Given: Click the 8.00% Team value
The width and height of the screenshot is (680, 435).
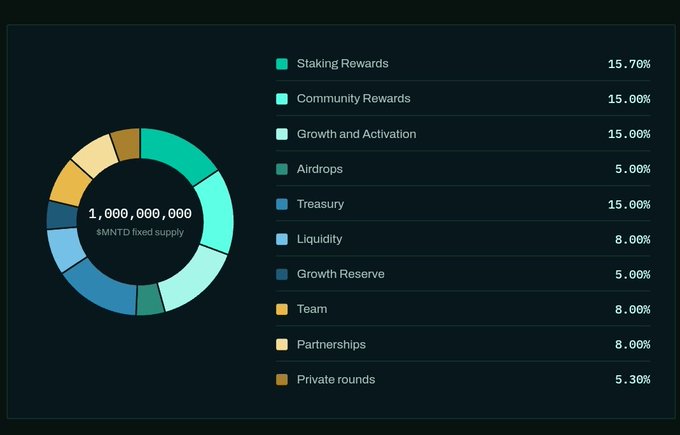Looking at the screenshot, I should coord(632,310).
